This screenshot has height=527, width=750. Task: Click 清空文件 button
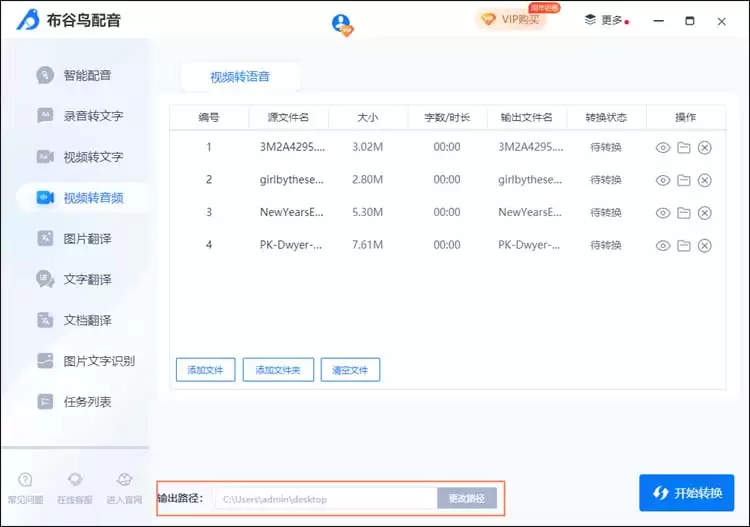click(350, 370)
